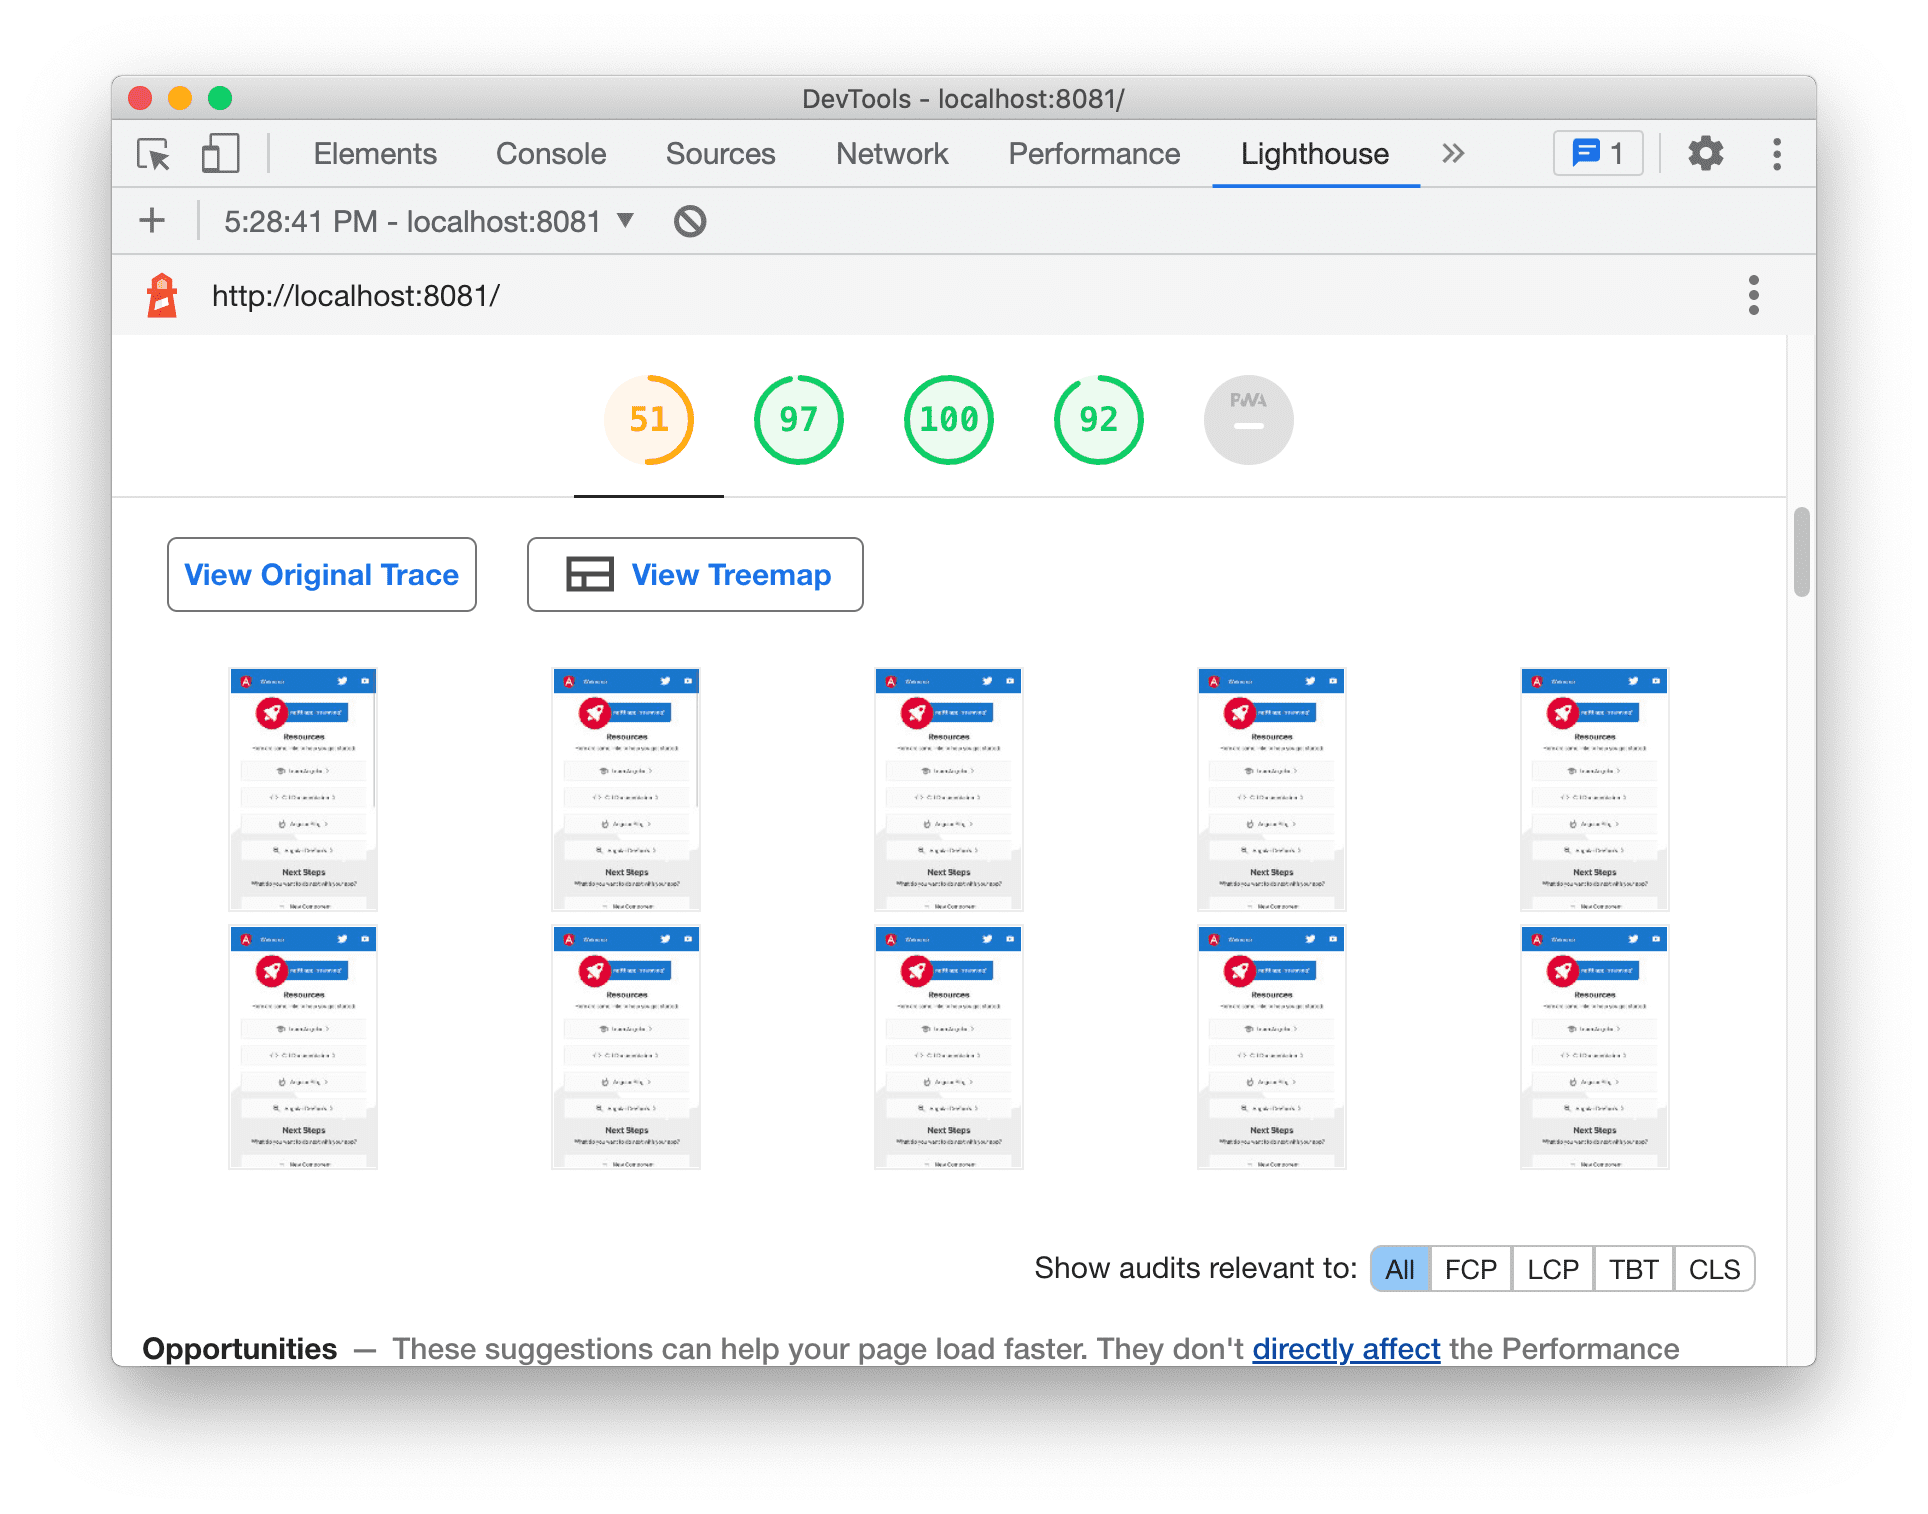The width and height of the screenshot is (1928, 1514).
Task: Click the Elements panel icon
Action: coord(371,153)
